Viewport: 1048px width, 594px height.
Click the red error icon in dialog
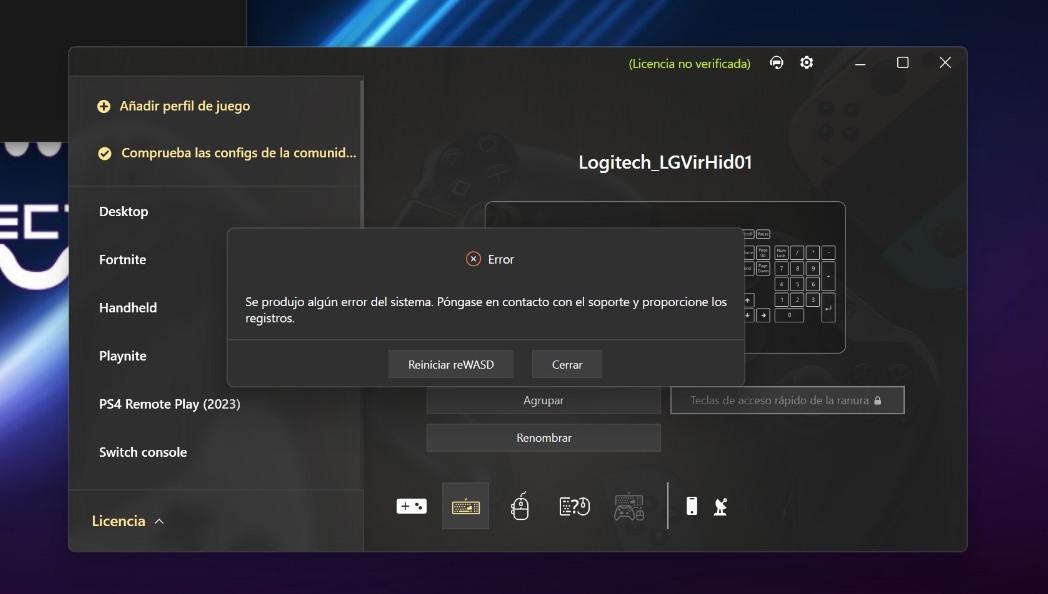click(x=473, y=259)
